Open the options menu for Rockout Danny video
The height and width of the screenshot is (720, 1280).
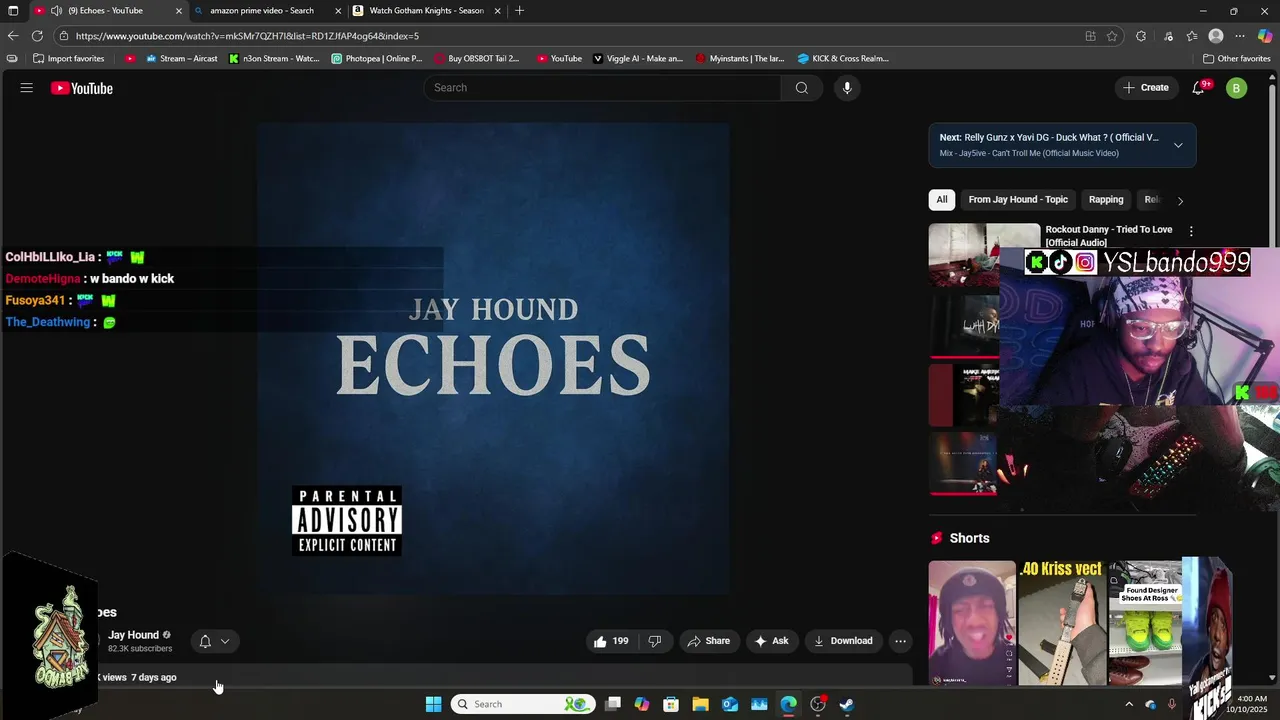[x=1190, y=231]
